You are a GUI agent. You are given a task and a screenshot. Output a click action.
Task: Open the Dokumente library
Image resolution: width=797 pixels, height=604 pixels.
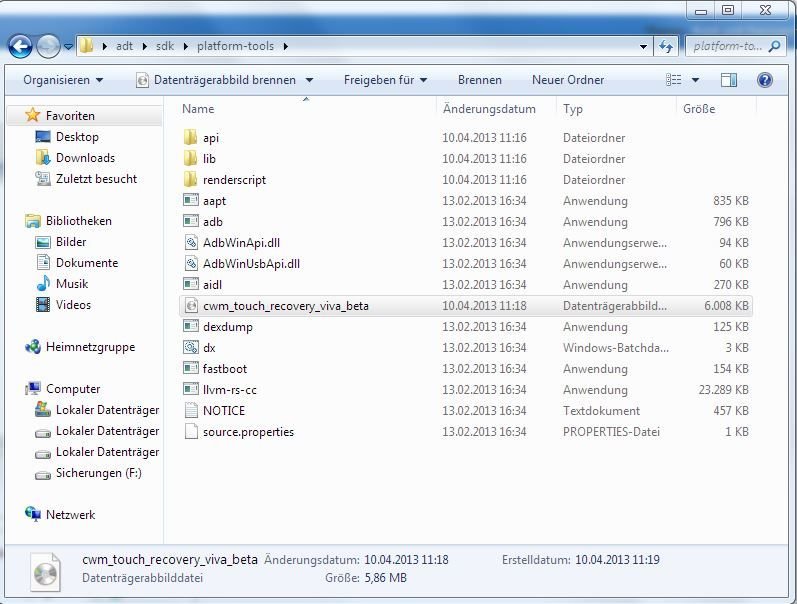pos(87,263)
